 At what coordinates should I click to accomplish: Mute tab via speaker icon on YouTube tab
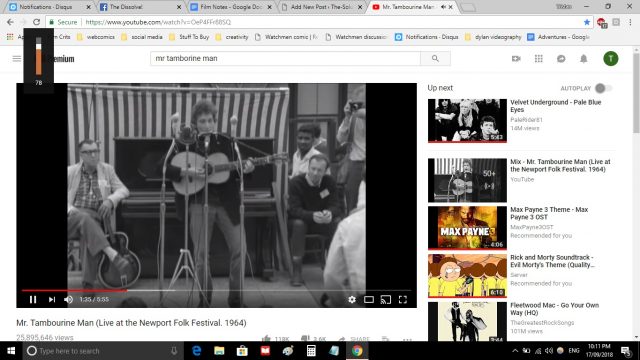click(x=444, y=7)
